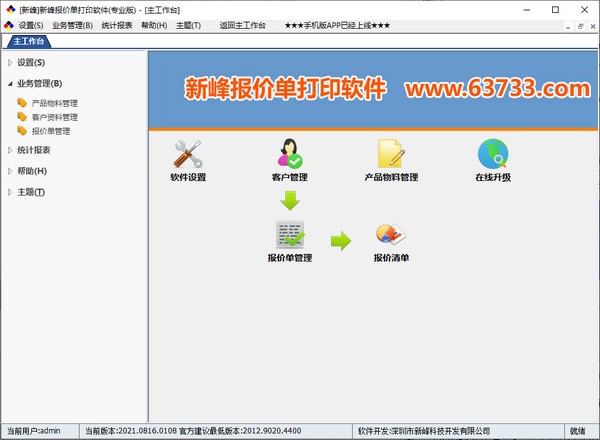Click the www.63733.com banner link
This screenshot has width=600, height=440.
click(x=497, y=88)
